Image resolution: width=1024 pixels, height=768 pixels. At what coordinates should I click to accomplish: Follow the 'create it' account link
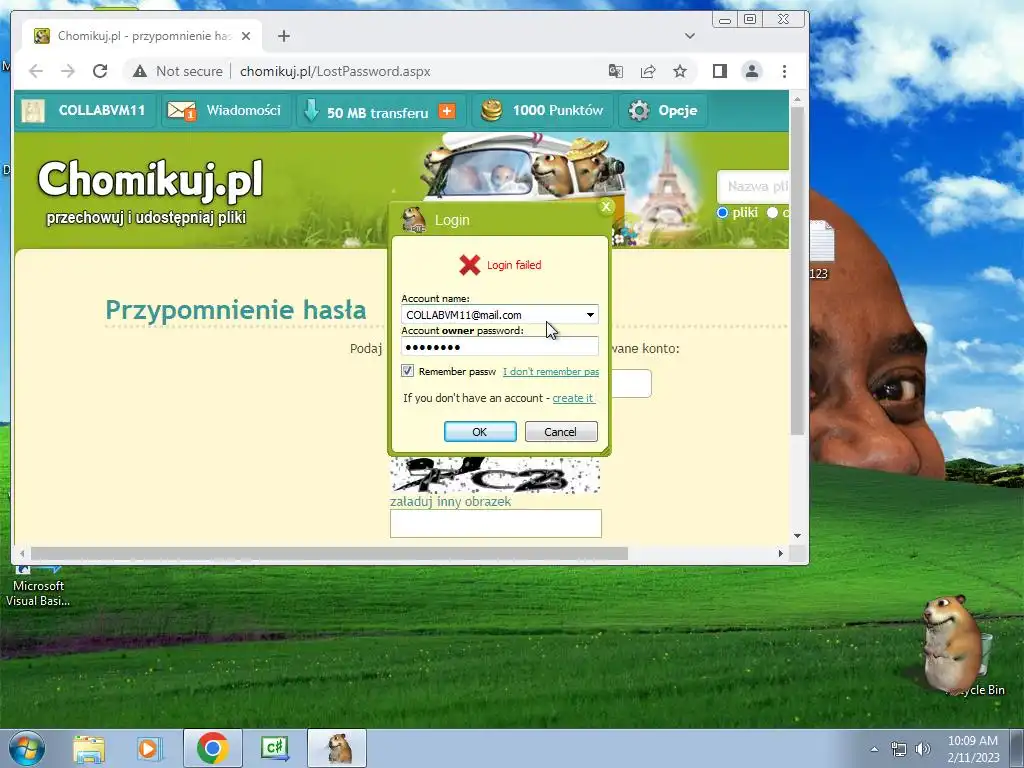pyautogui.click(x=573, y=398)
